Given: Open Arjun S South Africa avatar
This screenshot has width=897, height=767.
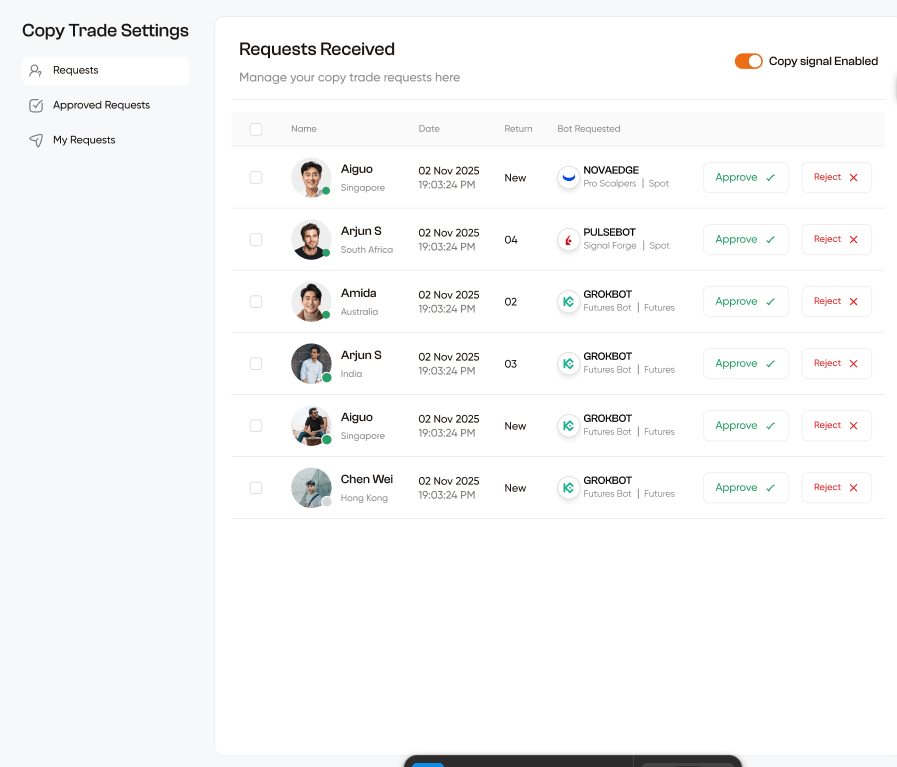Looking at the screenshot, I should [x=311, y=240].
